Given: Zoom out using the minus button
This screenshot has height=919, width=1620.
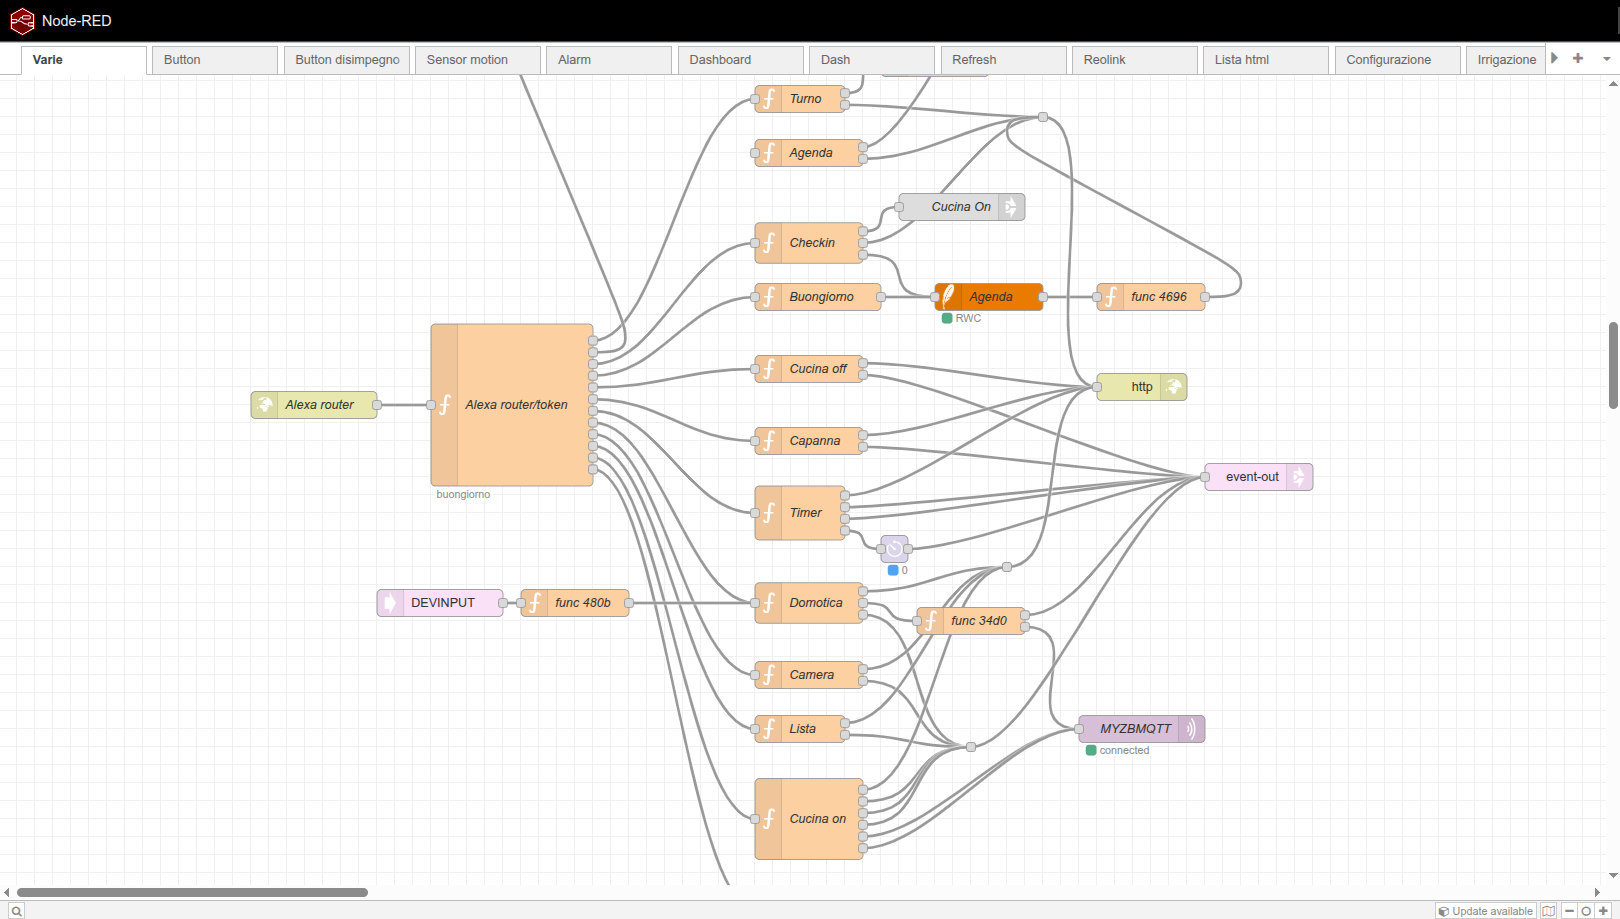Looking at the screenshot, I should pos(1569,911).
